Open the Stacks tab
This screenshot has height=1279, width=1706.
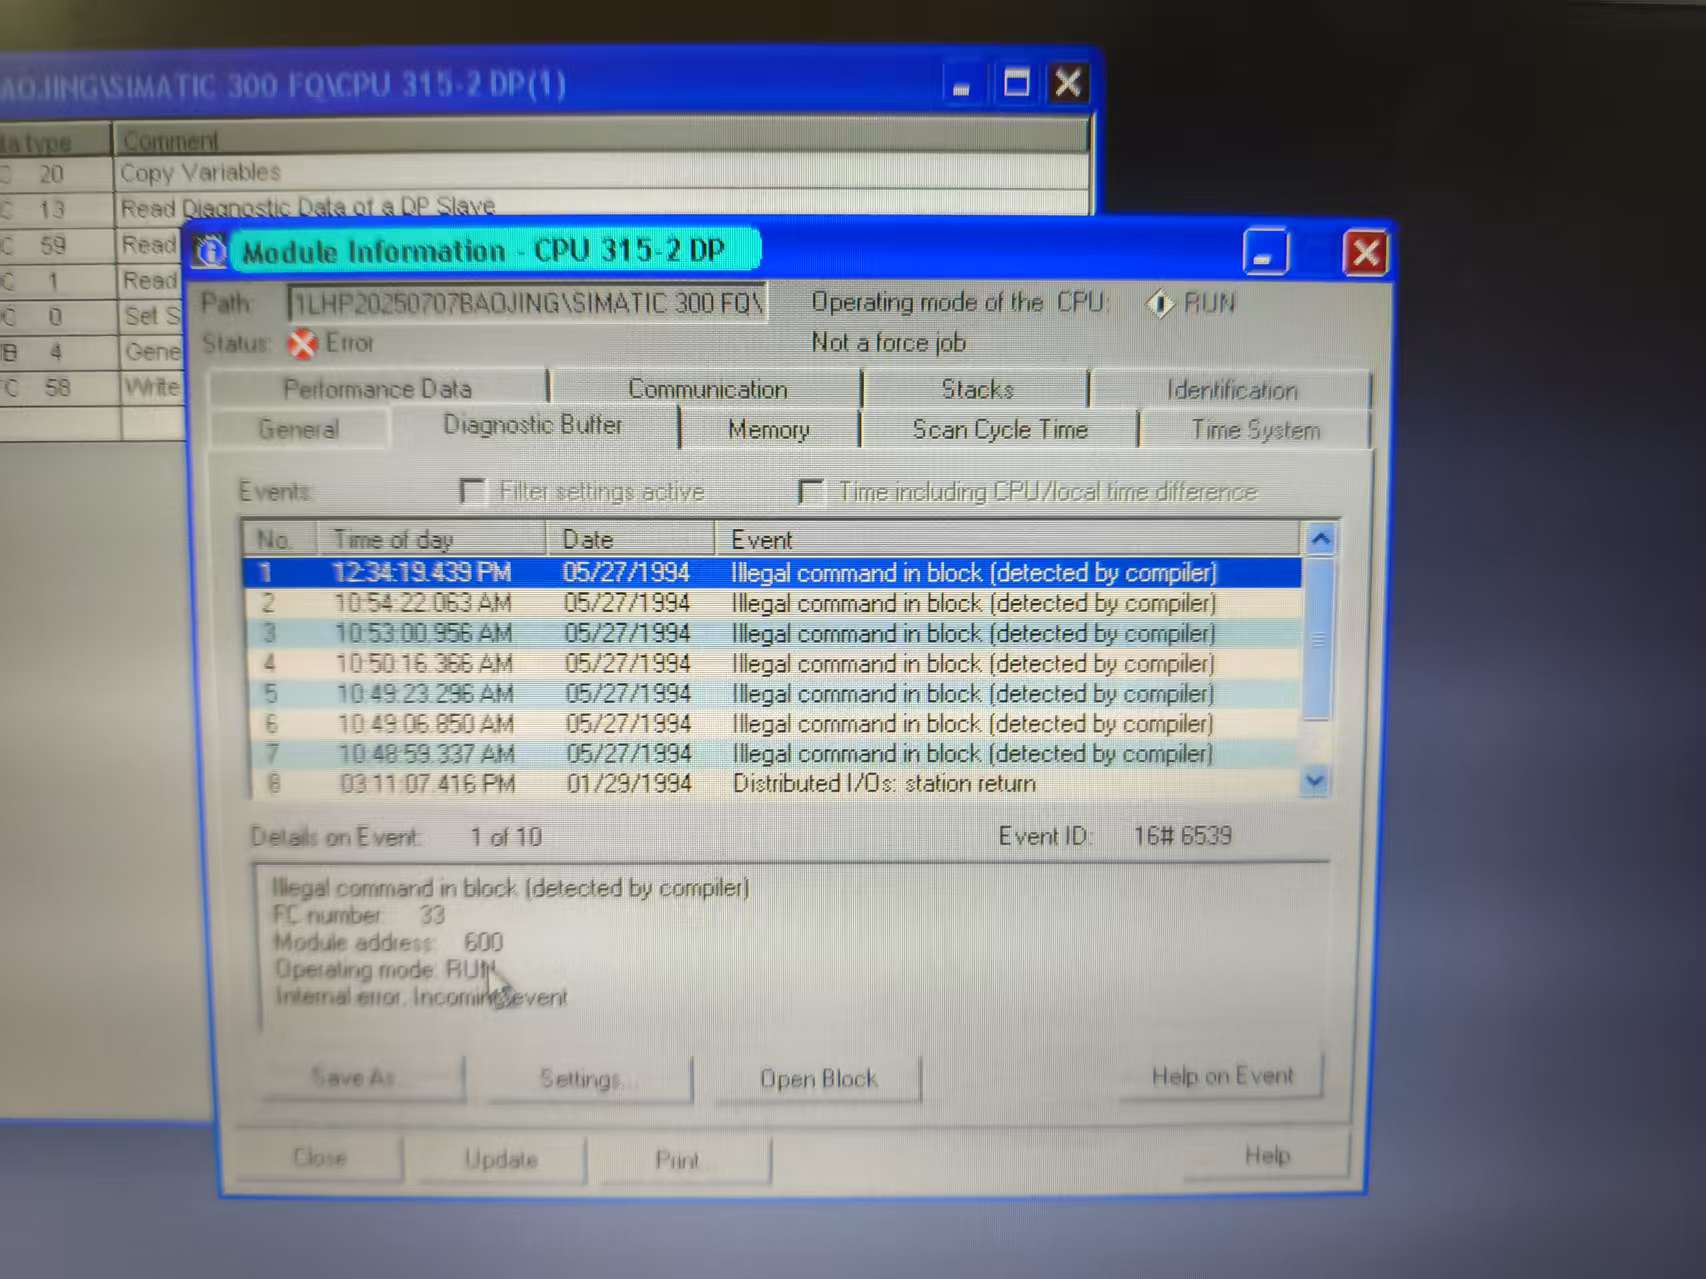(977, 389)
